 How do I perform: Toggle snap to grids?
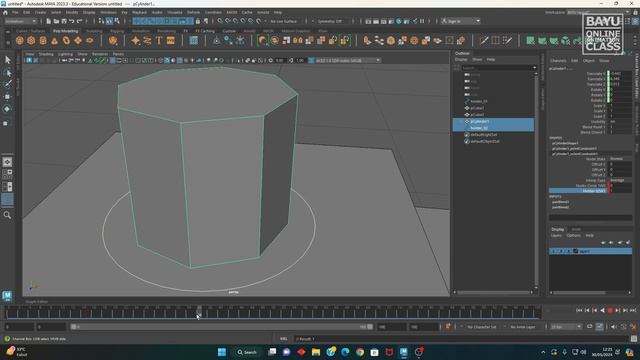coord(220,21)
